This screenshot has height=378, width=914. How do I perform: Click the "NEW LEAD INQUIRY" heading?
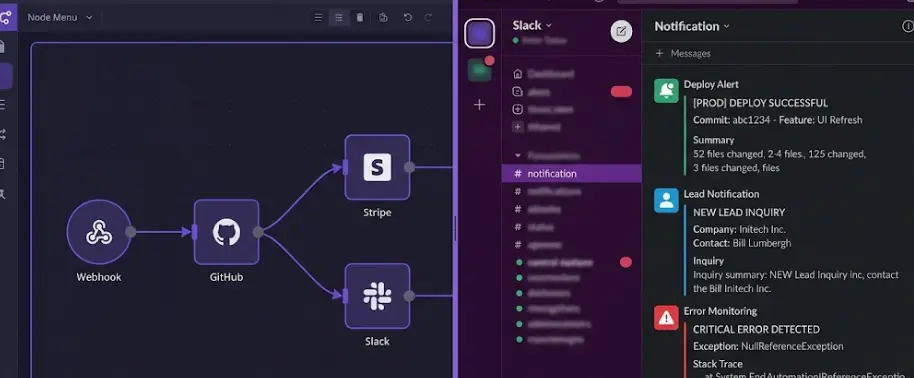[739, 212]
